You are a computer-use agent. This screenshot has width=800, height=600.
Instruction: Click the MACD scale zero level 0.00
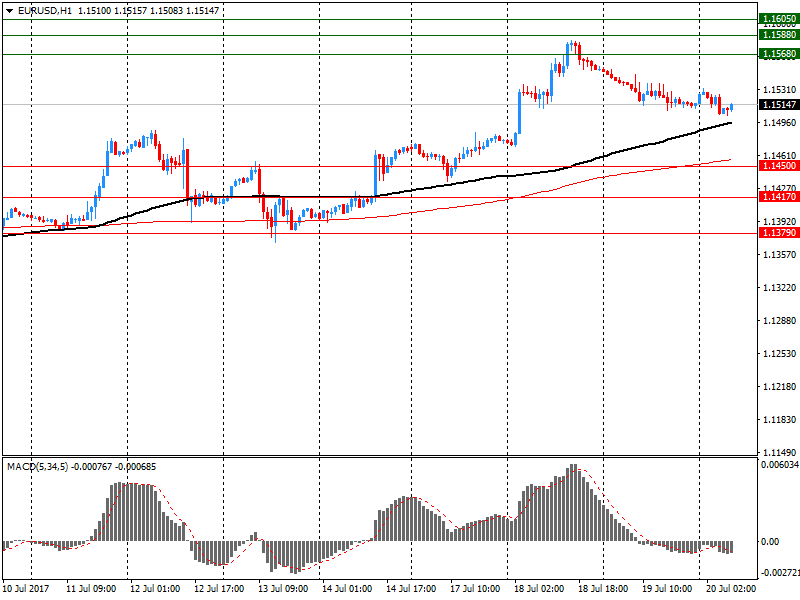pos(770,541)
